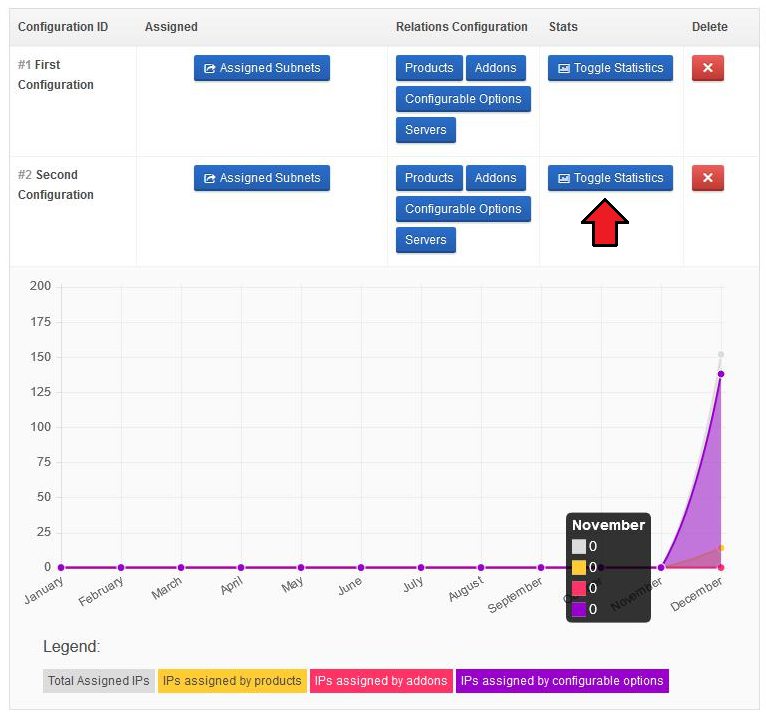The width and height of the screenshot is (766, 726).
Task: Click December pink addons data point
Action: point(721,567)
